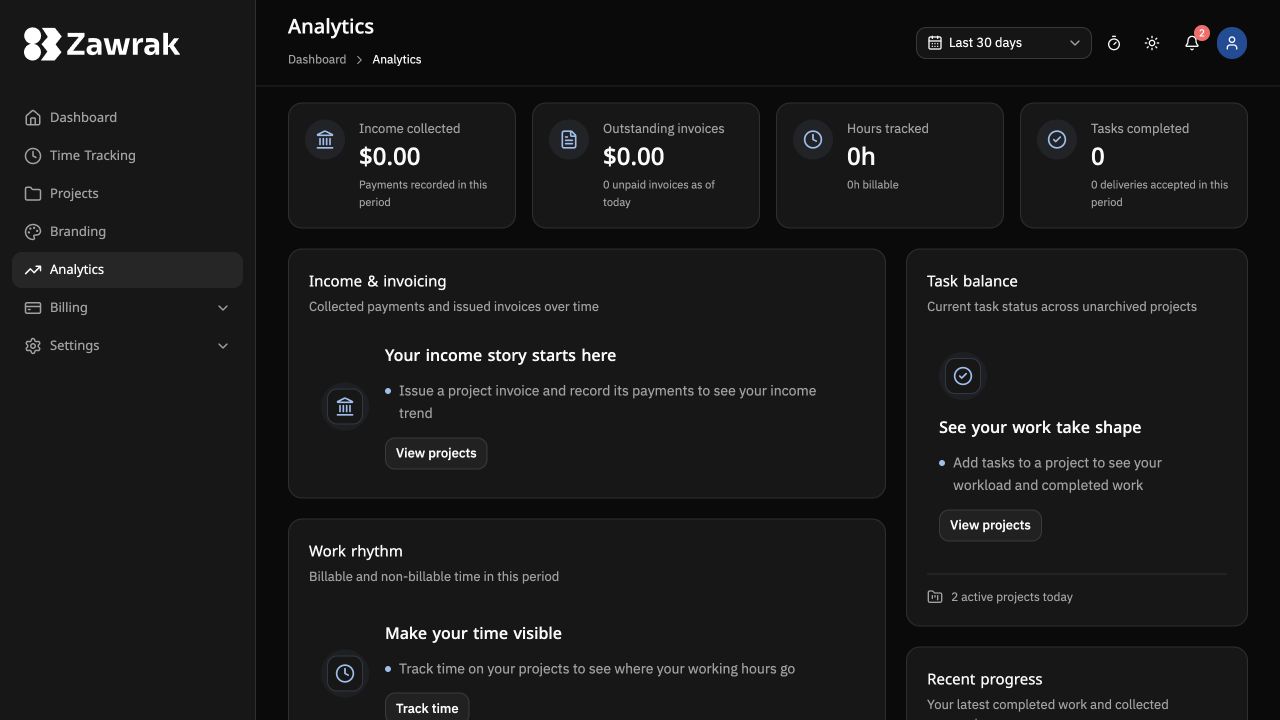Click the 'Task balance' heading

tap(972, 281)
